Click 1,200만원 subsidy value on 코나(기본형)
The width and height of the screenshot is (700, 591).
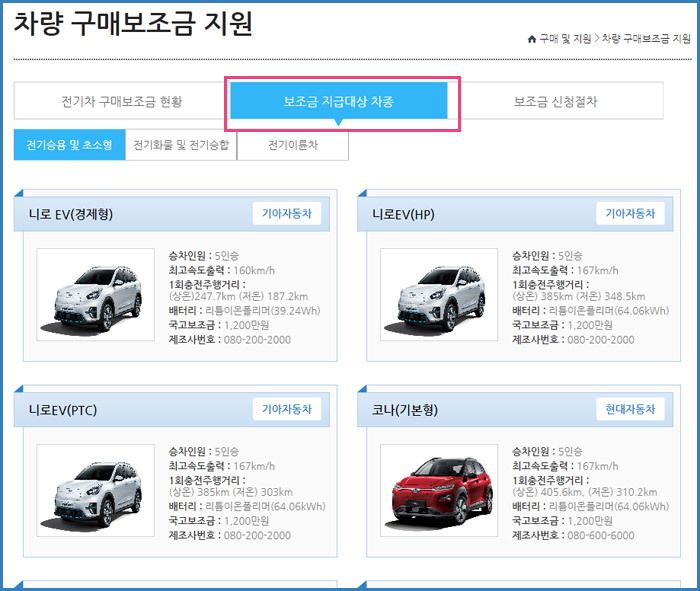pyautogui.click(x=590, y=521)
